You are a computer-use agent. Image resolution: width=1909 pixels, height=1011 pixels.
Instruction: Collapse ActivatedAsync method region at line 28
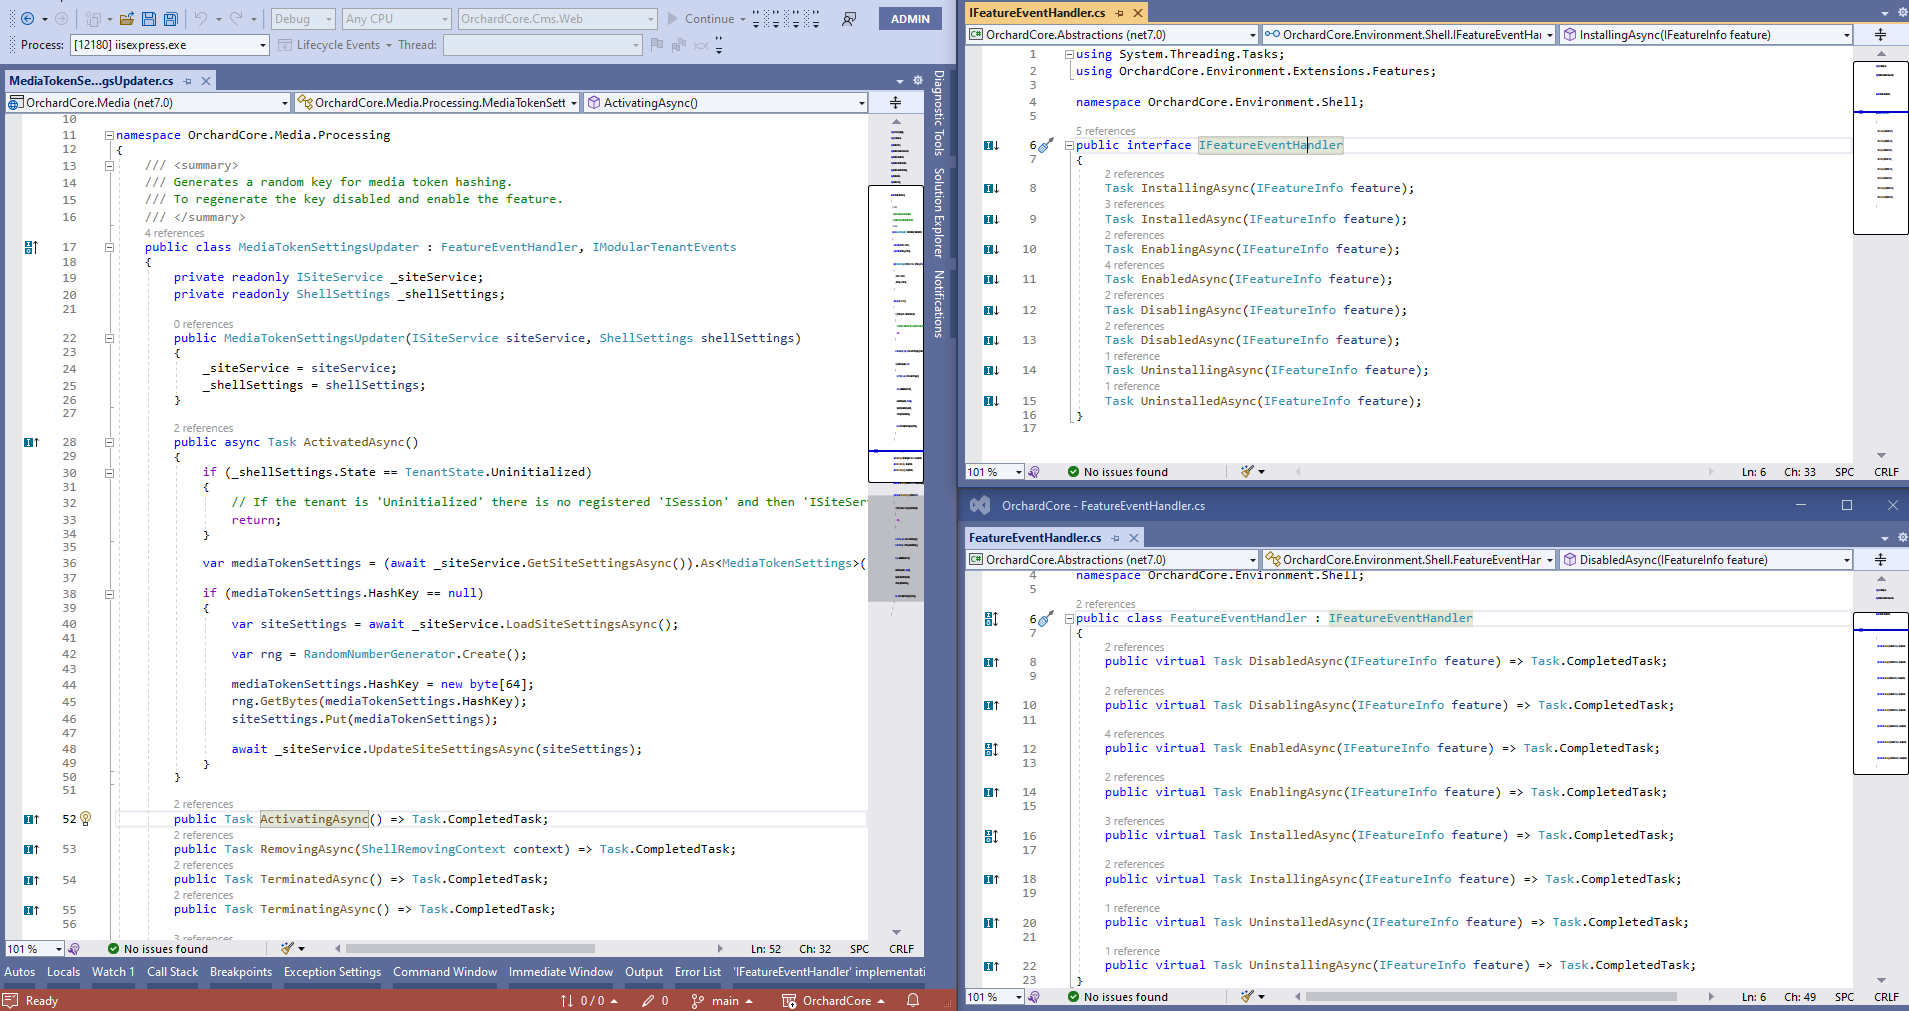click(x=109, y=442)
